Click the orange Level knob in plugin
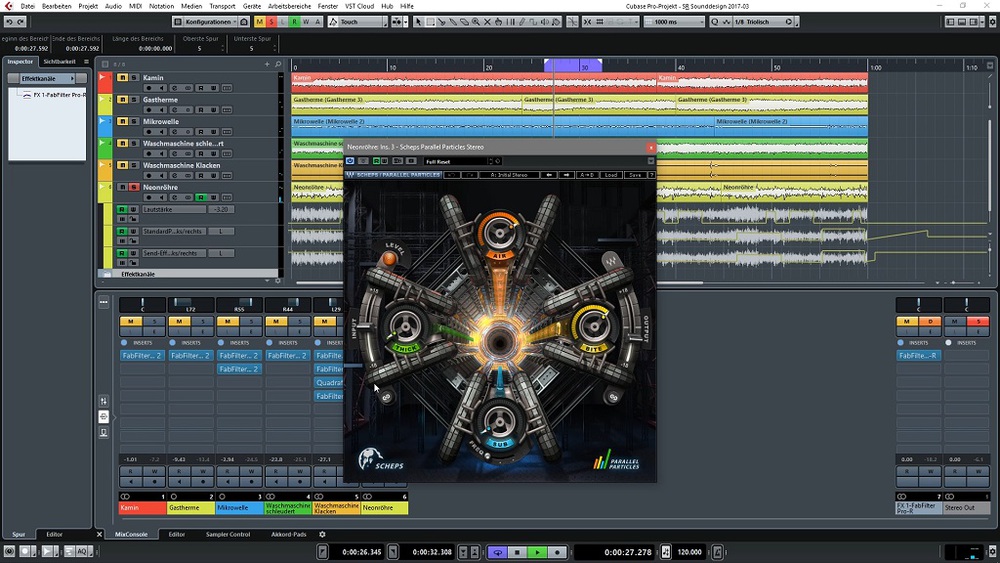 [x=389, y=259]
